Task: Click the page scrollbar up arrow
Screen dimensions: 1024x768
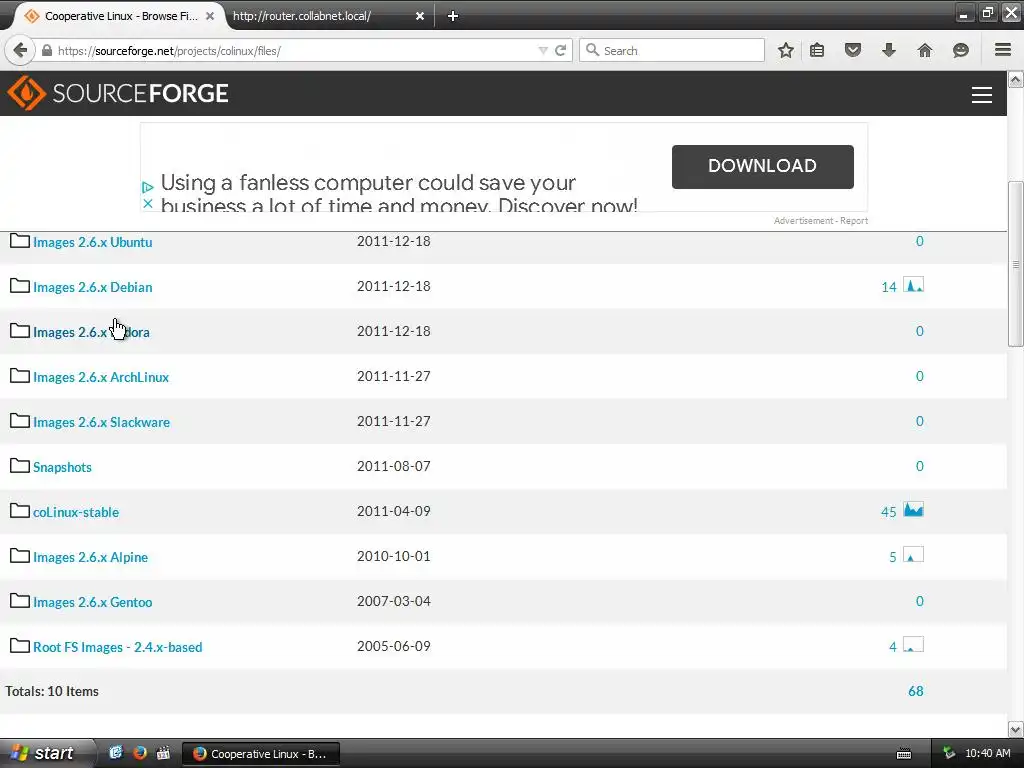Action: point(1016,80)
